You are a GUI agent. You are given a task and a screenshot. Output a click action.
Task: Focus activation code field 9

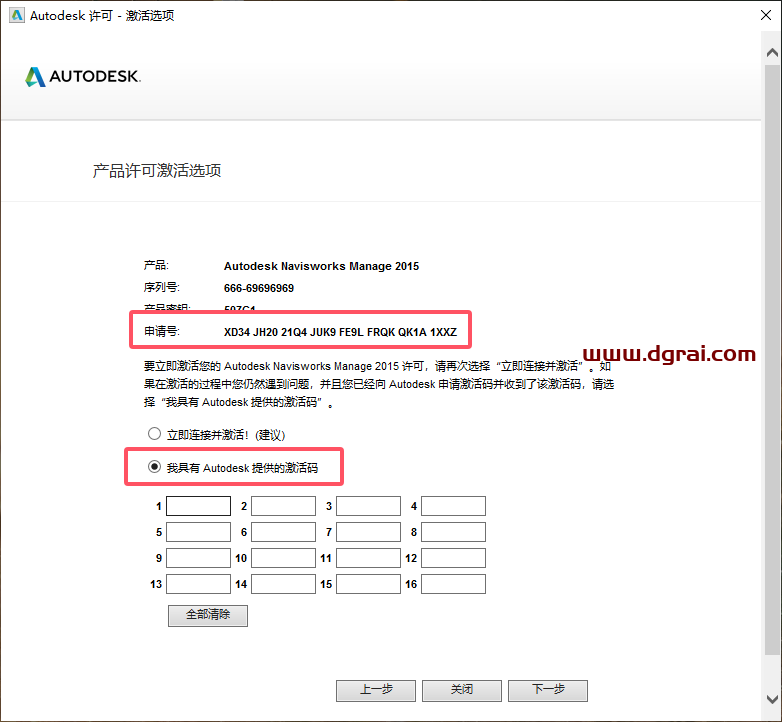[198, 558]
